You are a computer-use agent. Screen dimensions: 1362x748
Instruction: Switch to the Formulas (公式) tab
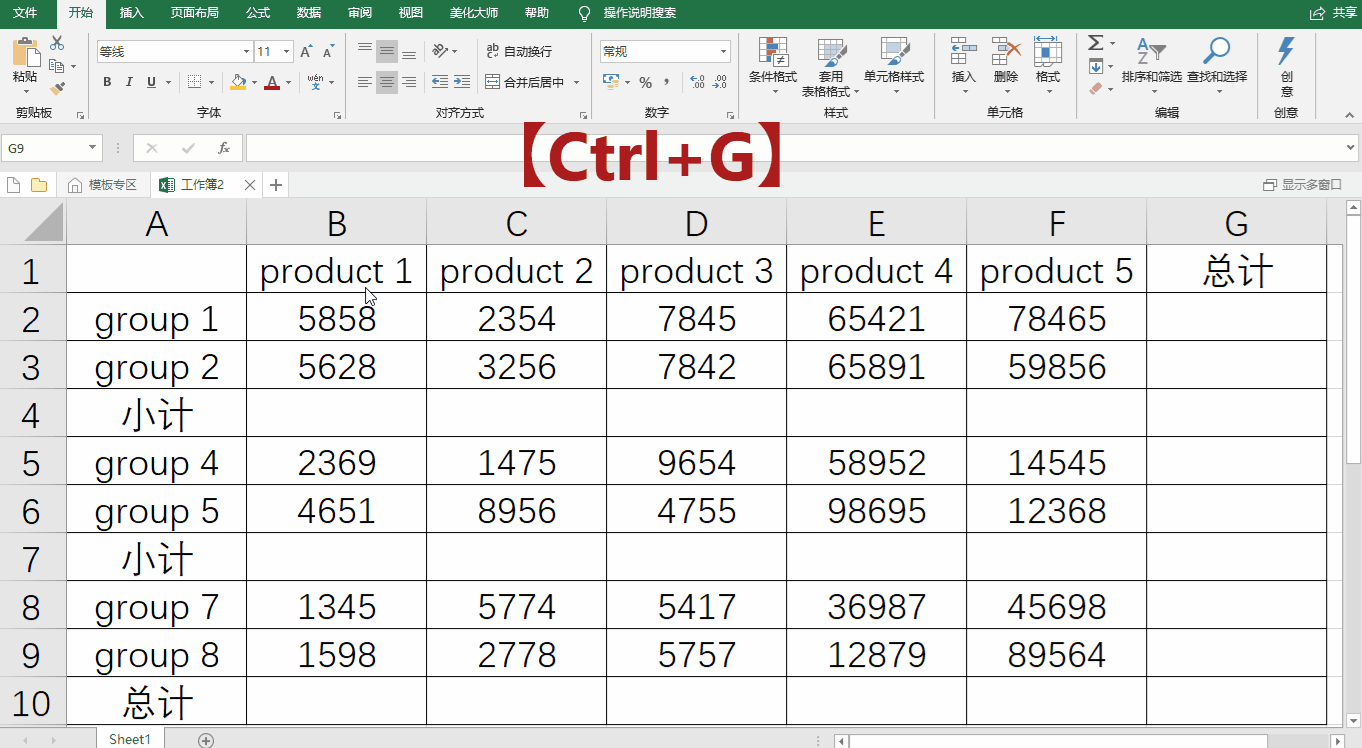coord(258,13)
